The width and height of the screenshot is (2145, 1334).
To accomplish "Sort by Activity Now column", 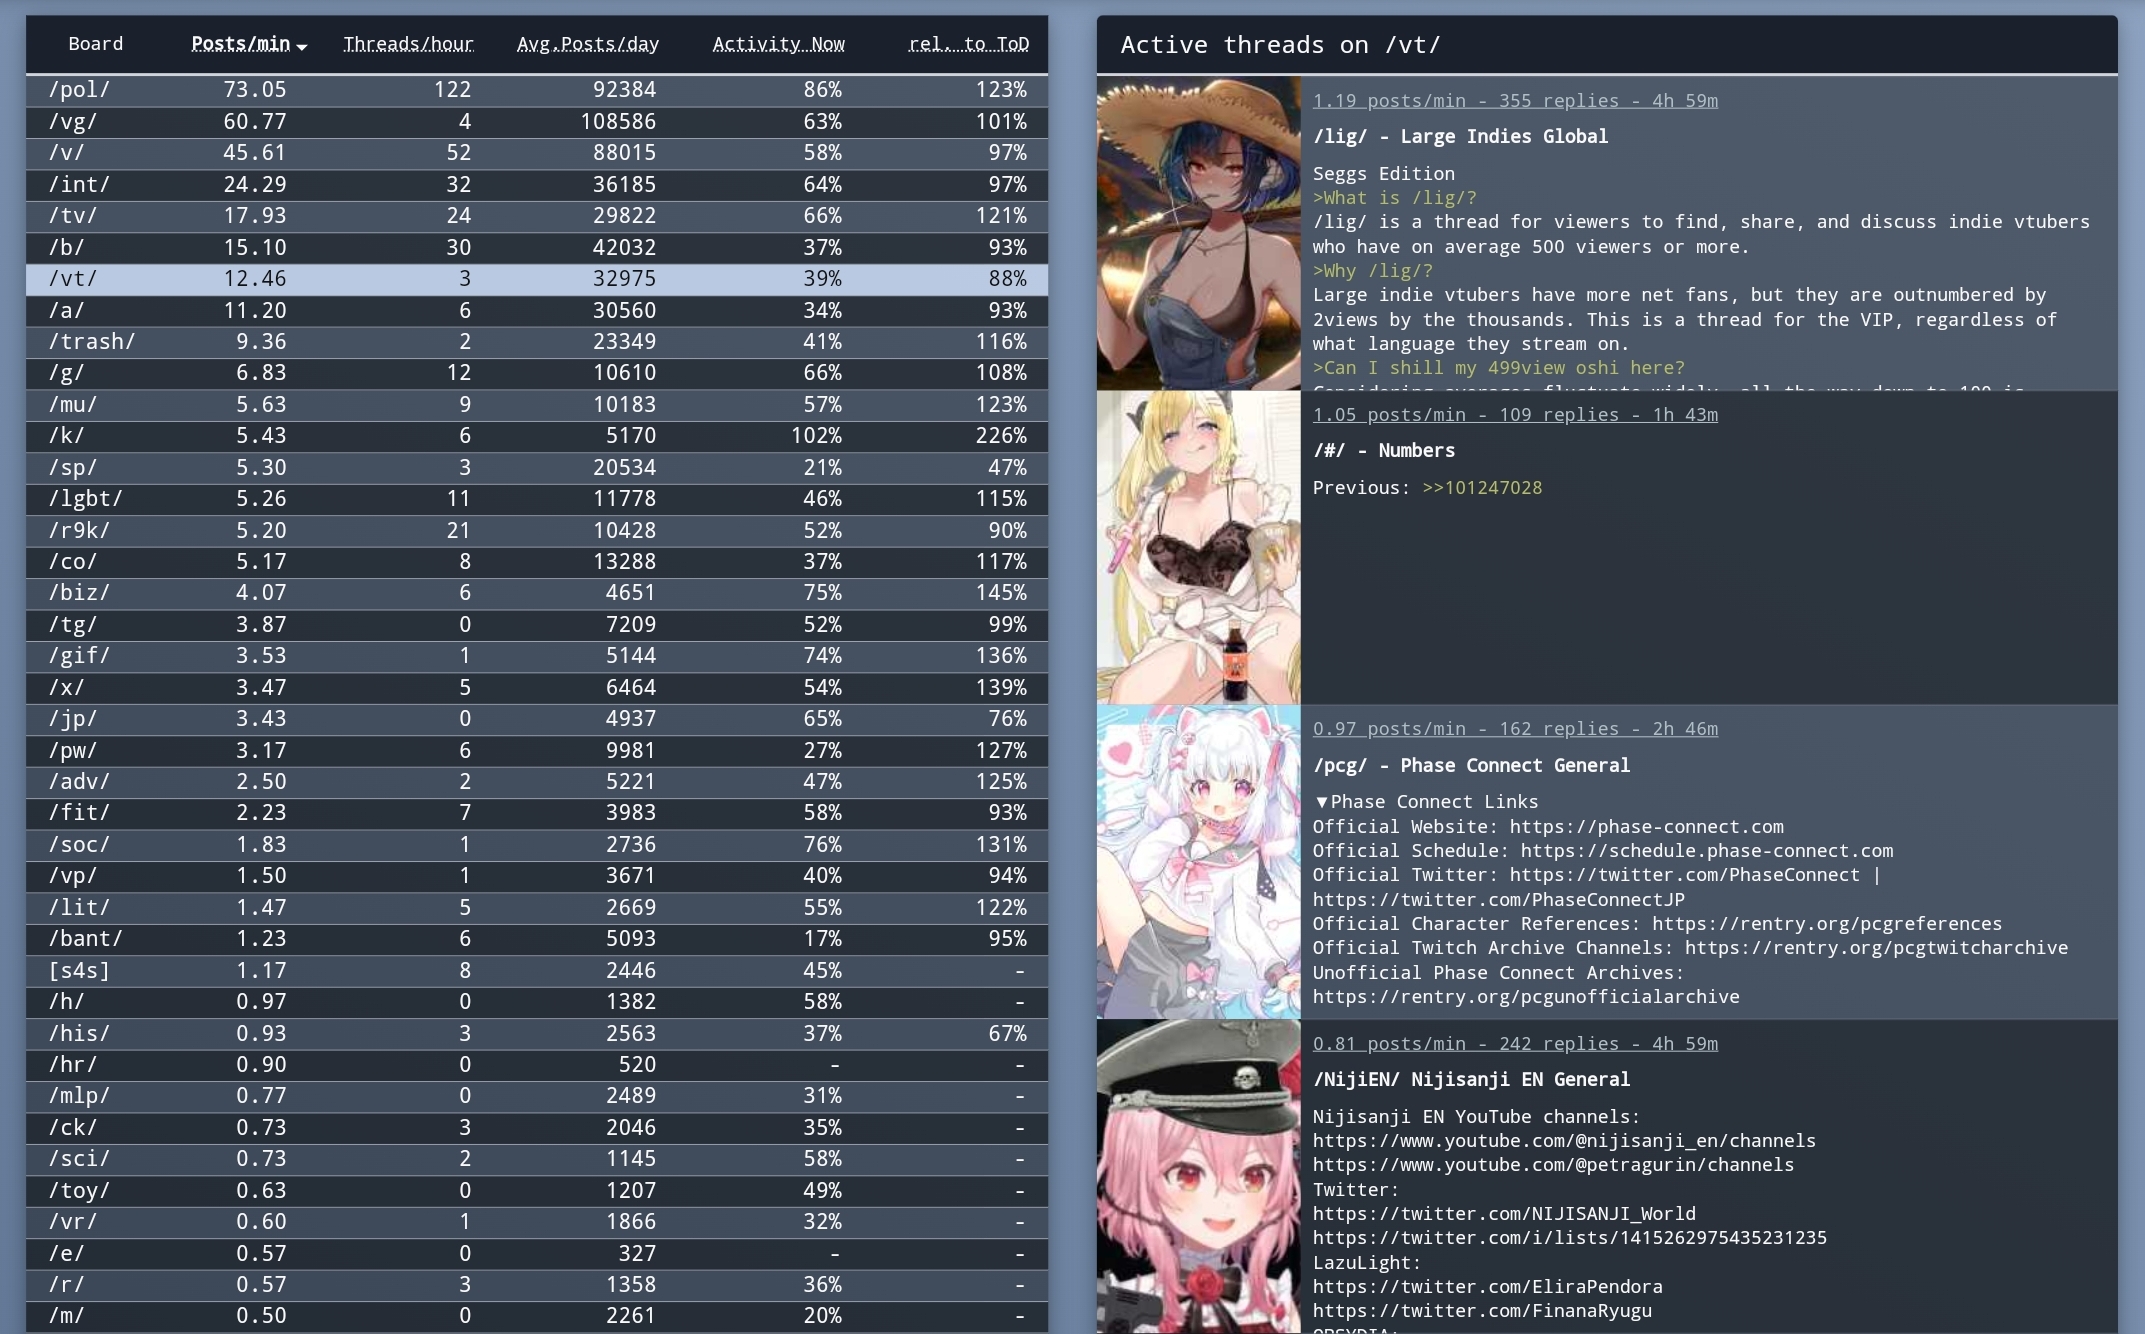I will [x=778, y=44].
